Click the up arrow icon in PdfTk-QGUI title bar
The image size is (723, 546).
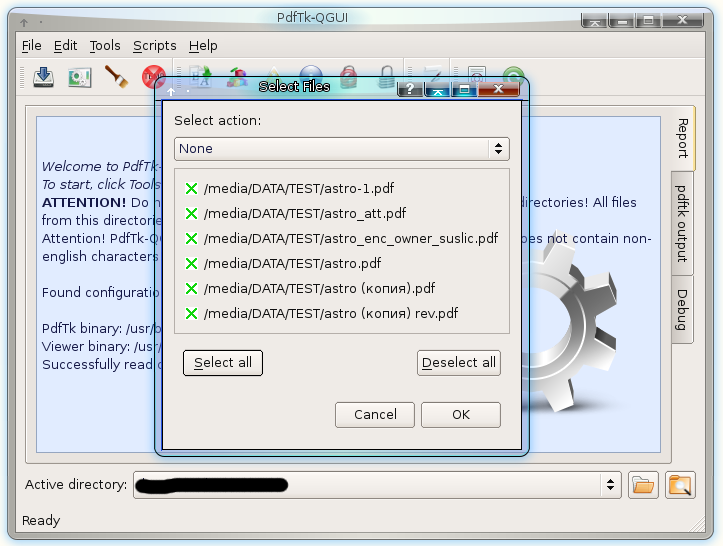24,22
